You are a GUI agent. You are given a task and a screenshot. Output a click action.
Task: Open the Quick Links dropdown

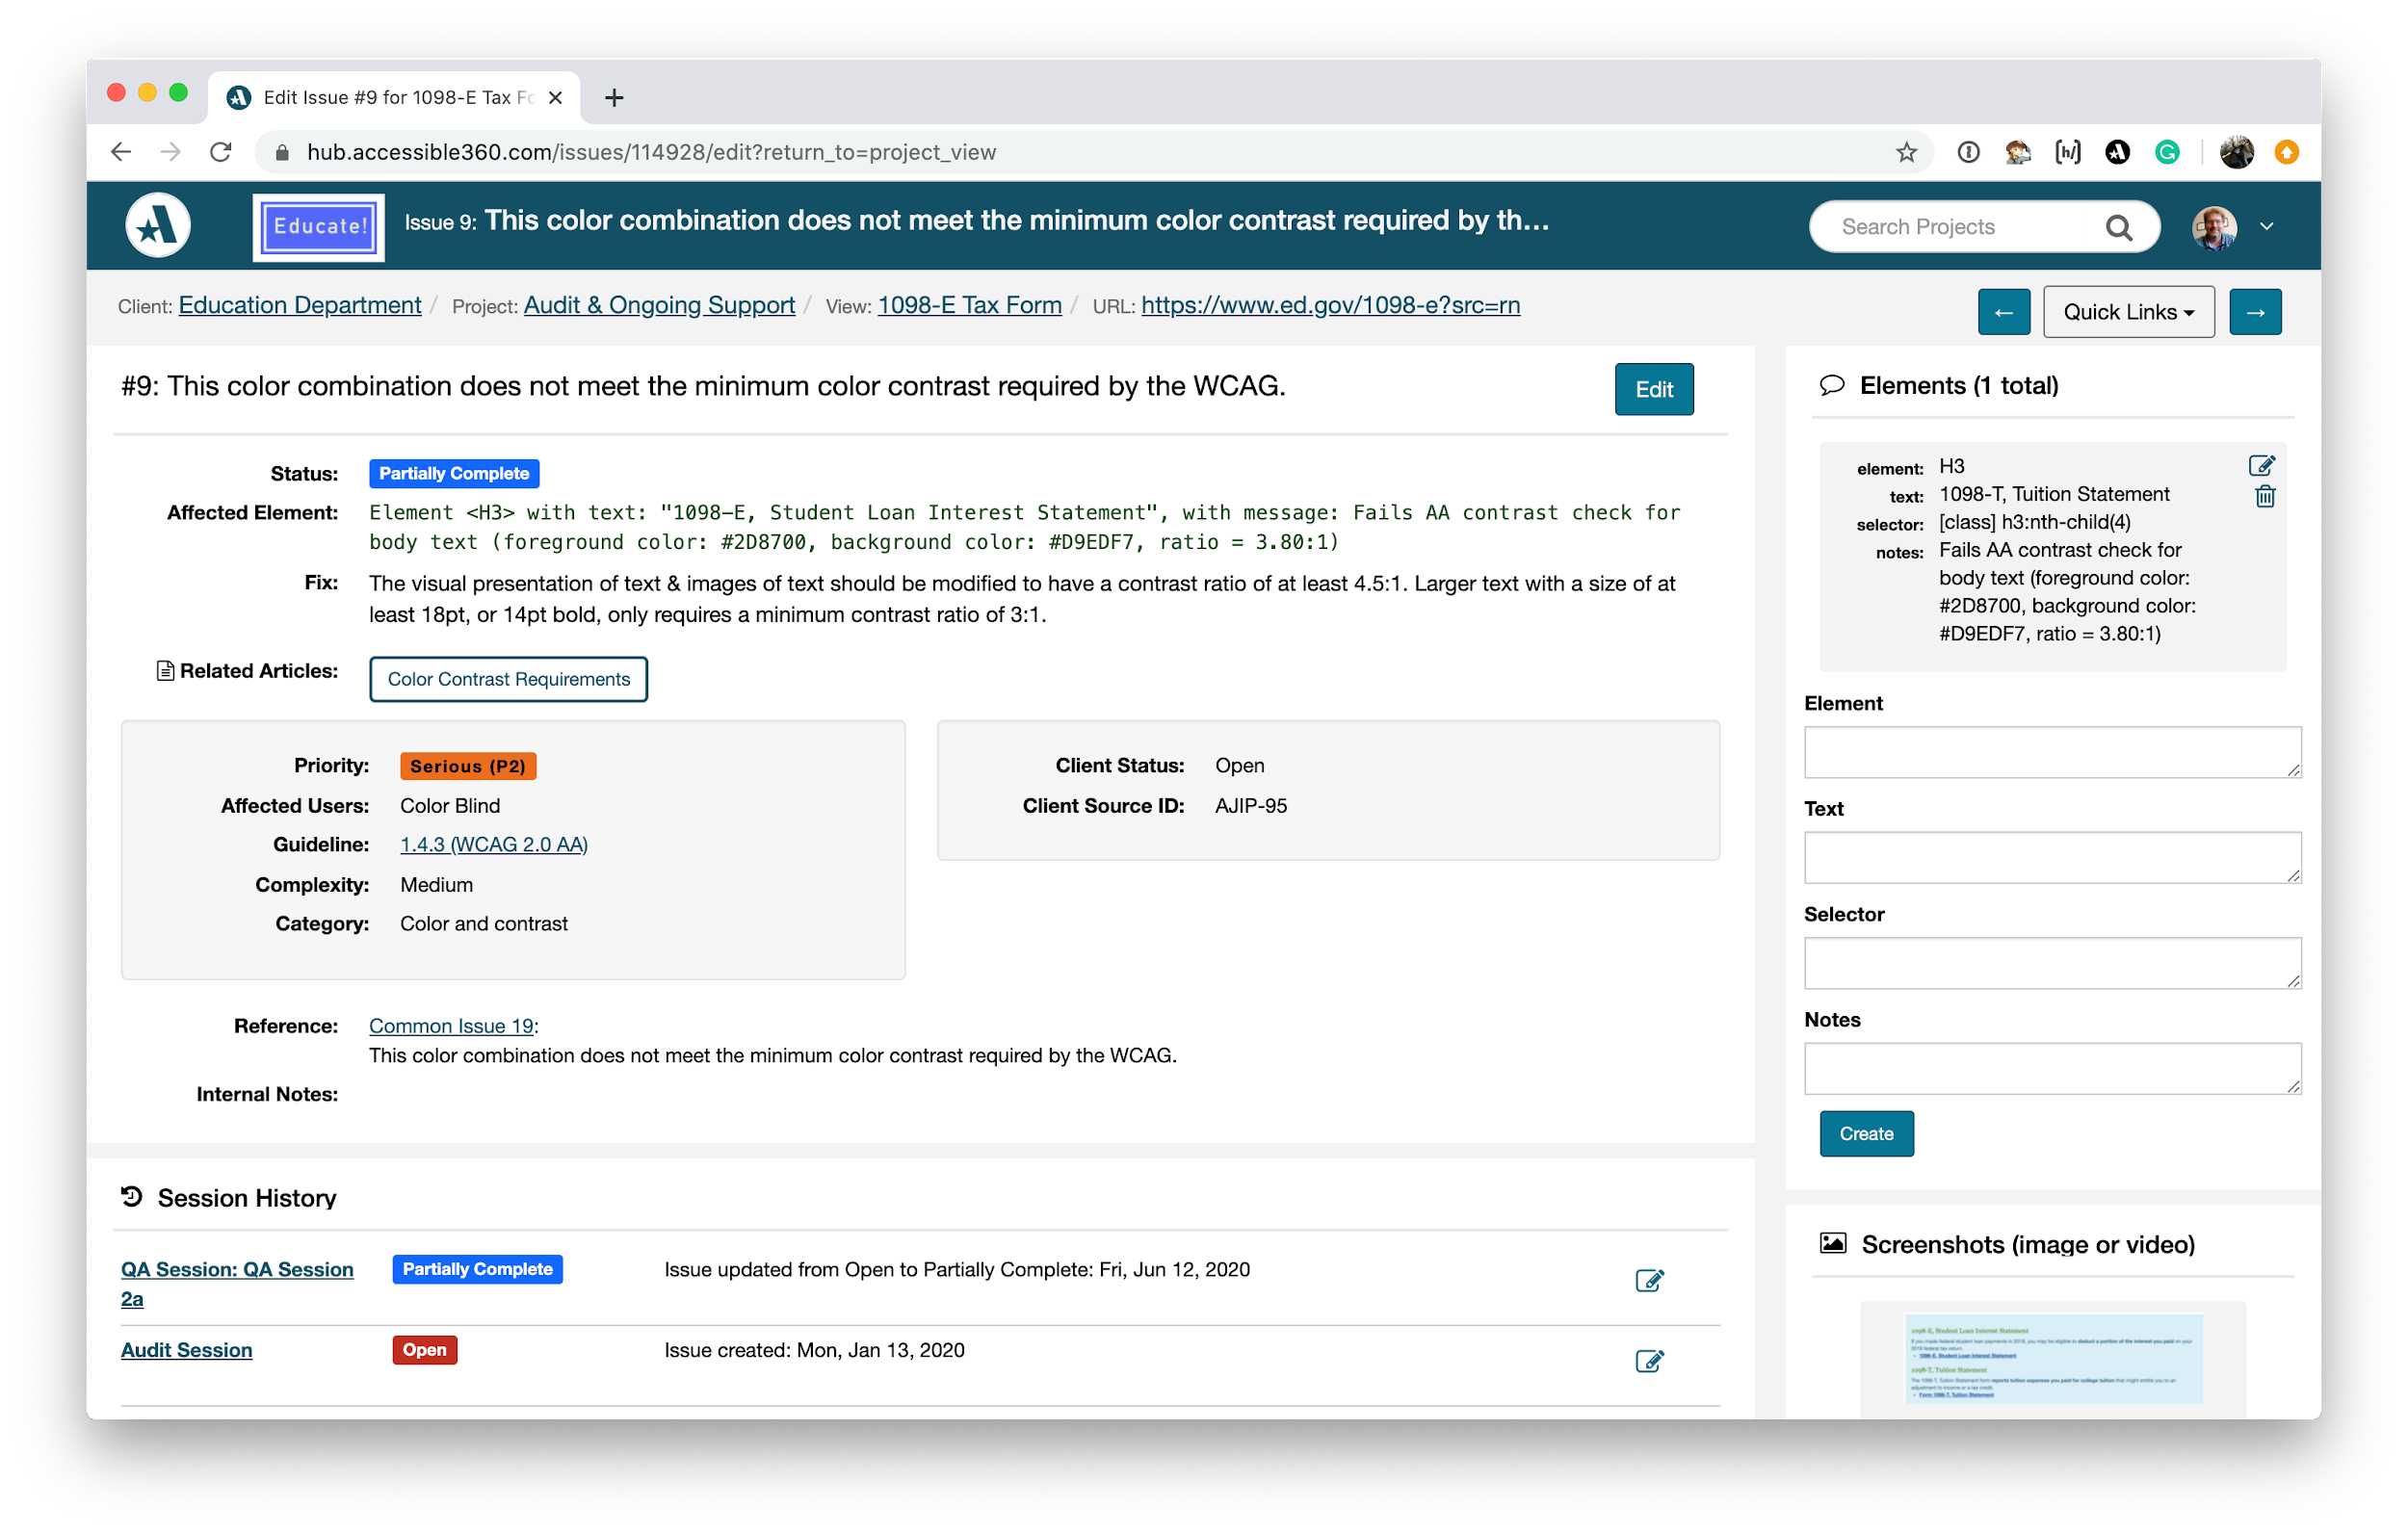coord(2128,312)
